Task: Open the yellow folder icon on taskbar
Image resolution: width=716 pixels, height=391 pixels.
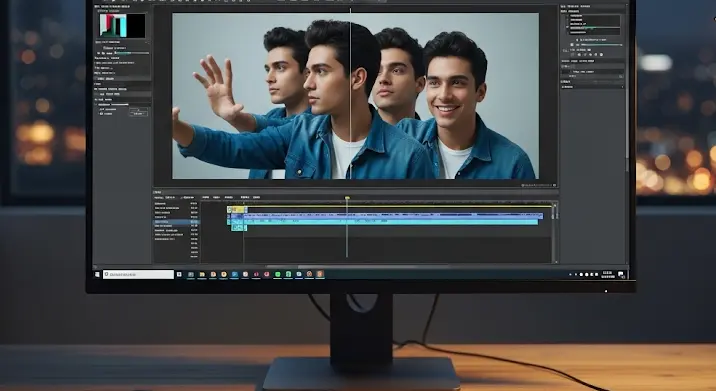Action: (201, 275)
